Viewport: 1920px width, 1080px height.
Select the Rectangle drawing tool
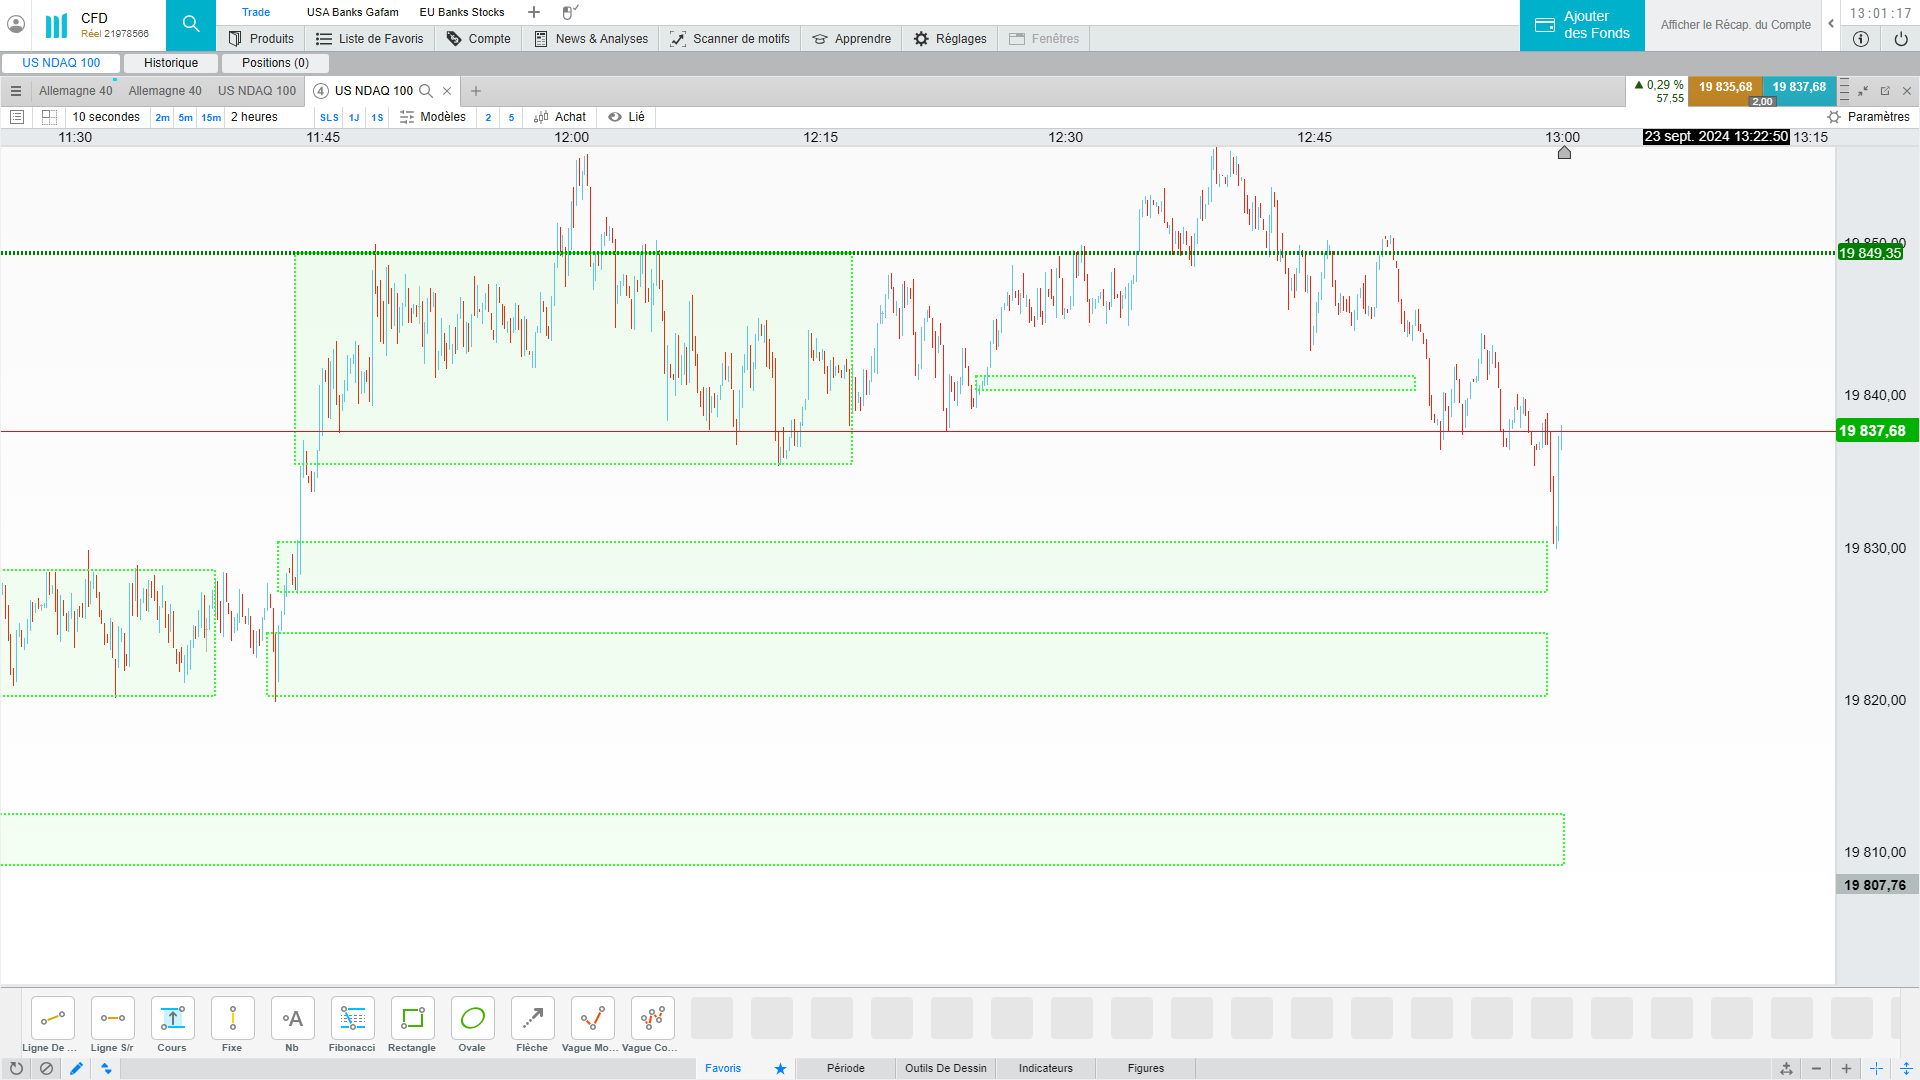pyautogui.click(x=412, y=1019)
